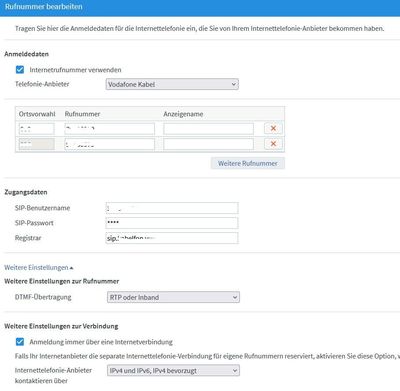The image size is (400, 391).
Task: Click the Rufnummer field in the second row
Action: point(109,144)
